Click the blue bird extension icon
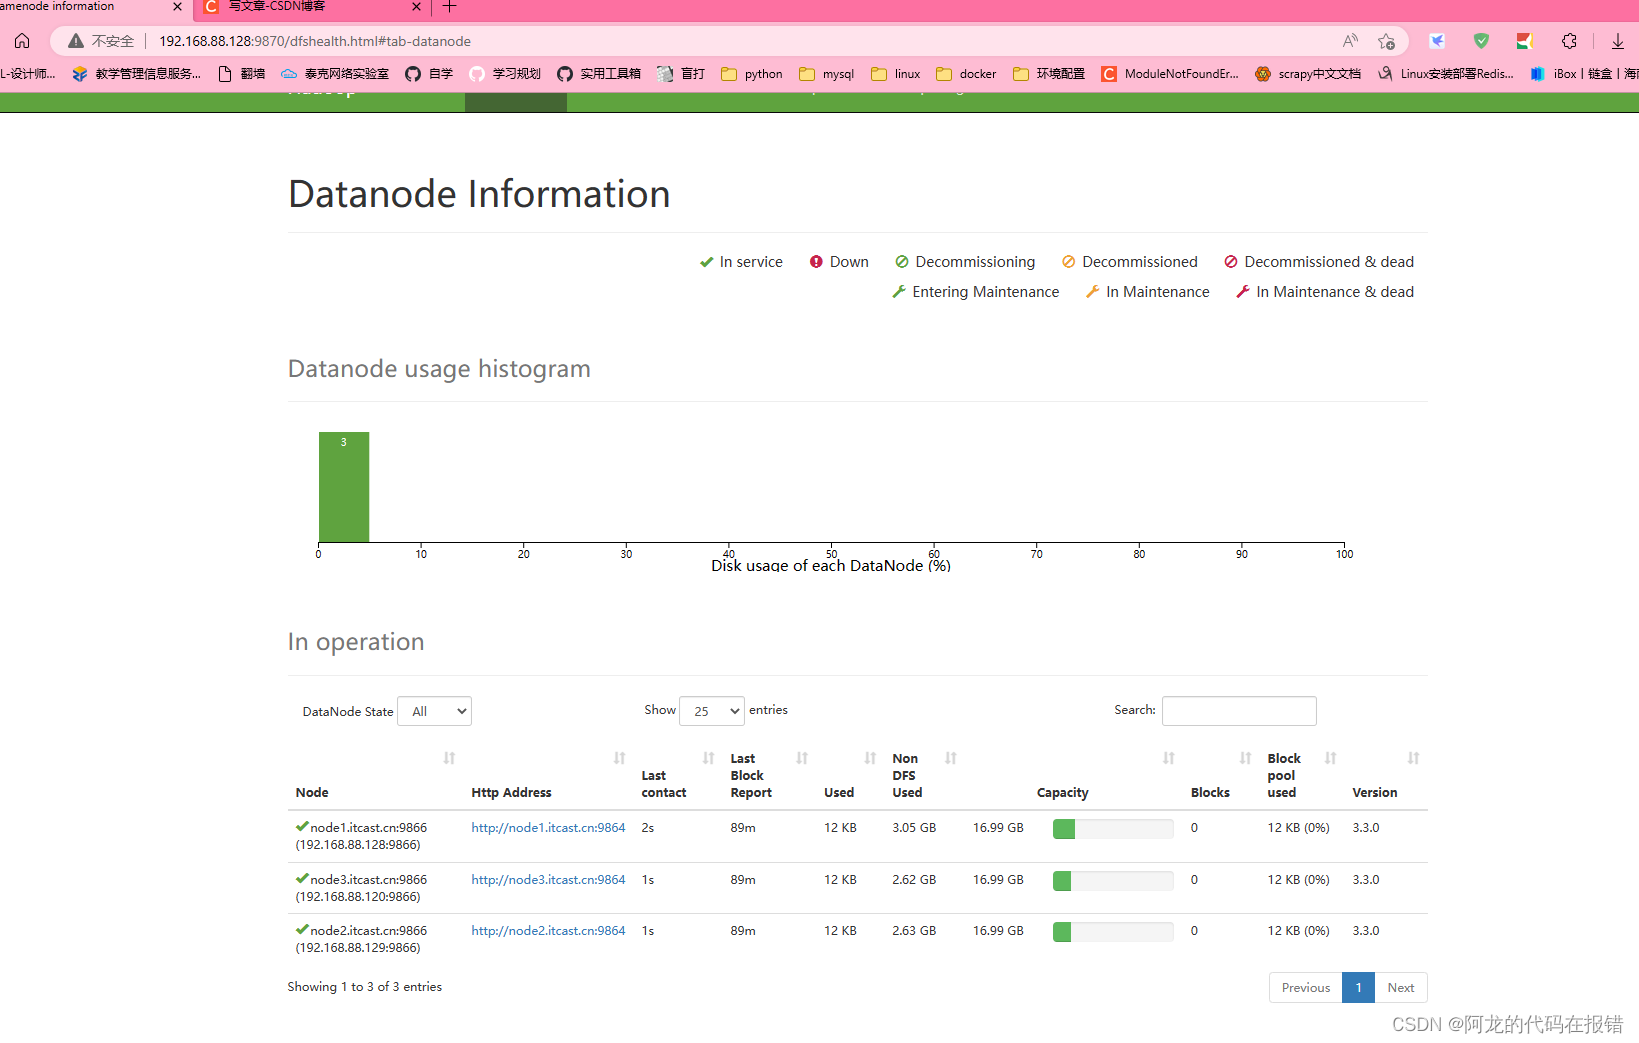1639x1043 pixels. [1437, 41]
